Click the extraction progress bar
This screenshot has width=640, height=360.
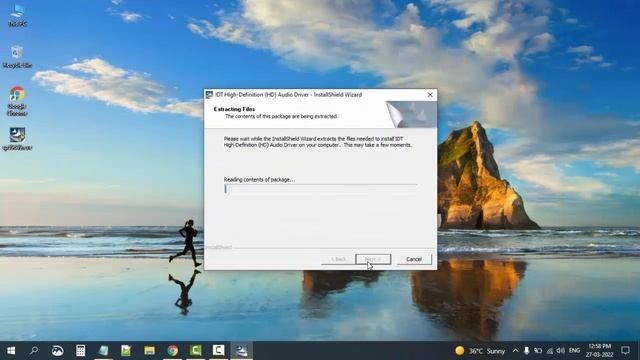click(320, 189)
